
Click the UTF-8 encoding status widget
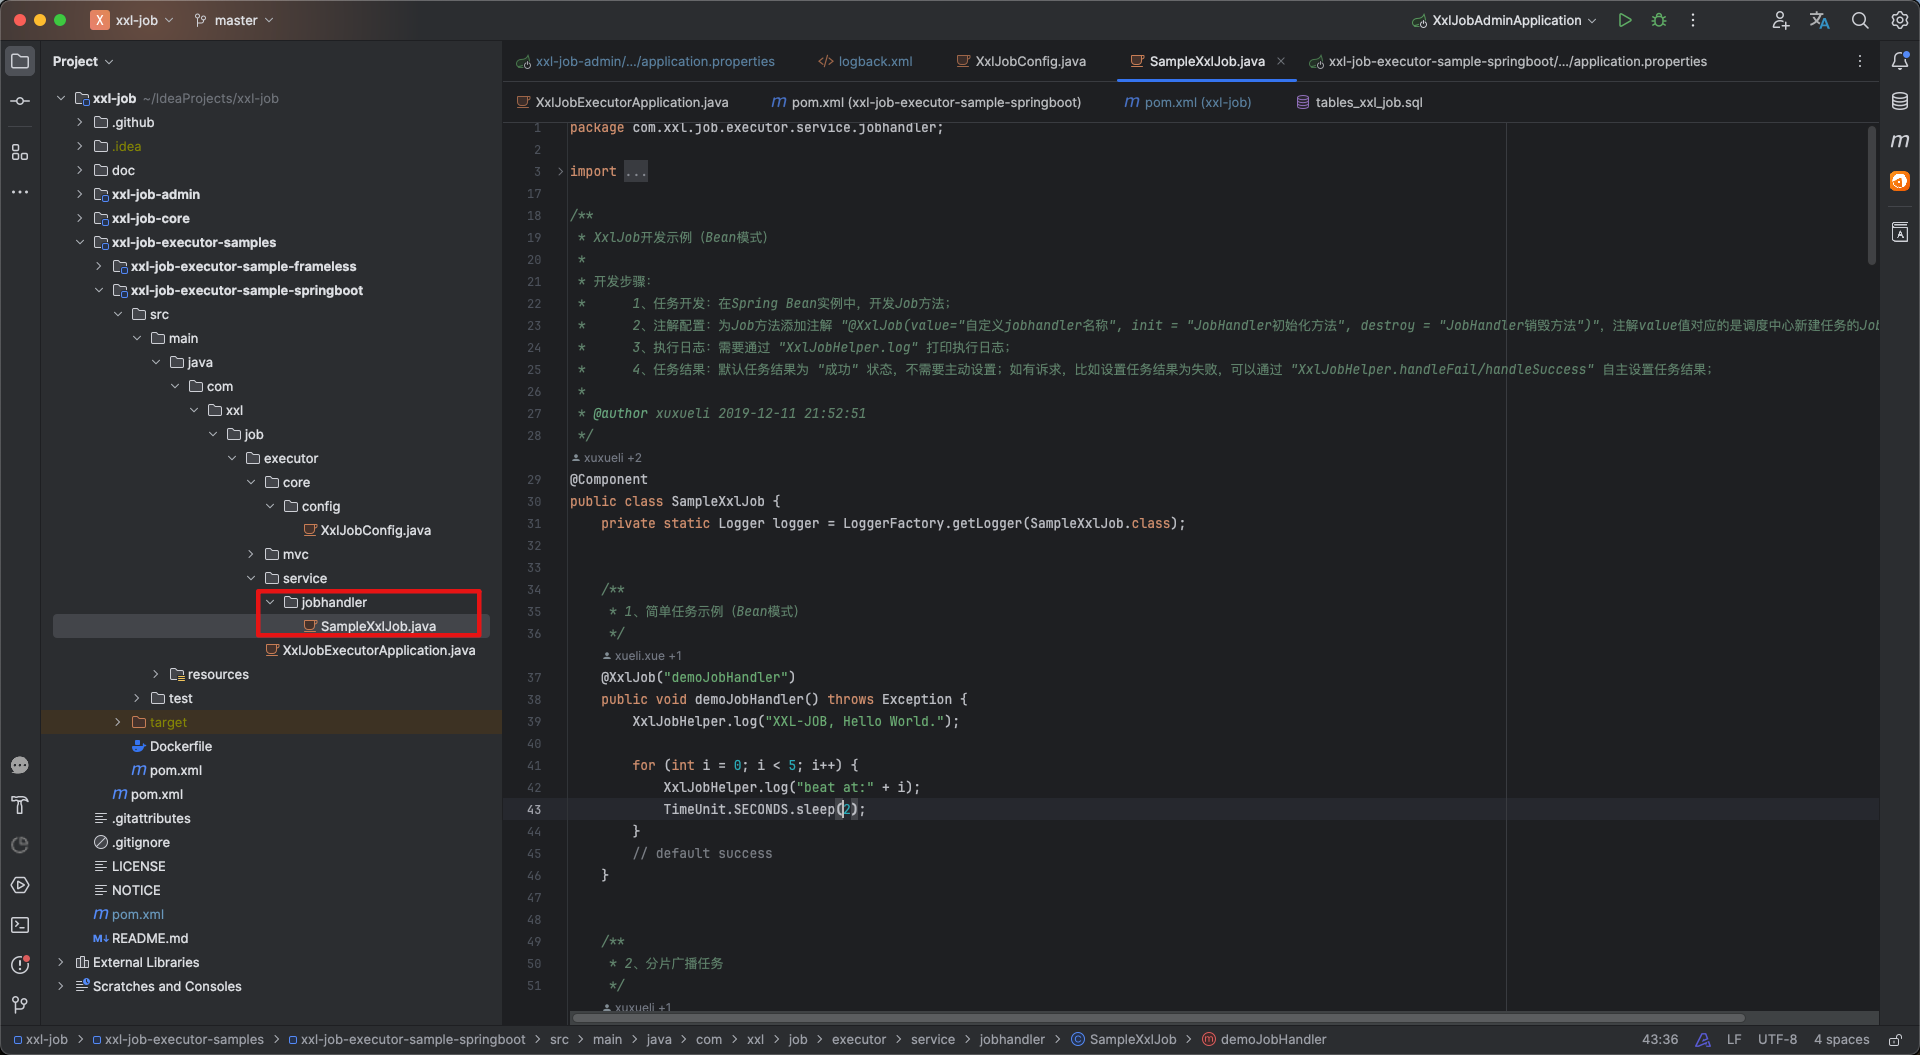click(x=1777, y=1040)
